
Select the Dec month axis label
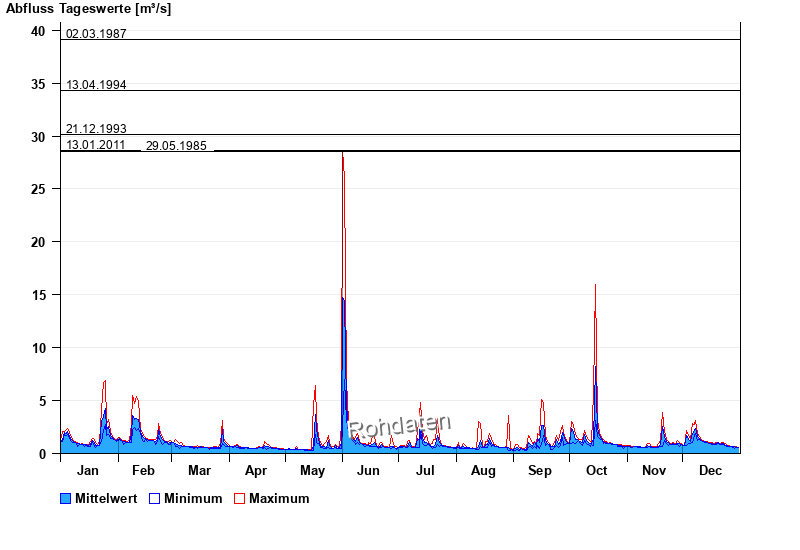pos(710,470)
